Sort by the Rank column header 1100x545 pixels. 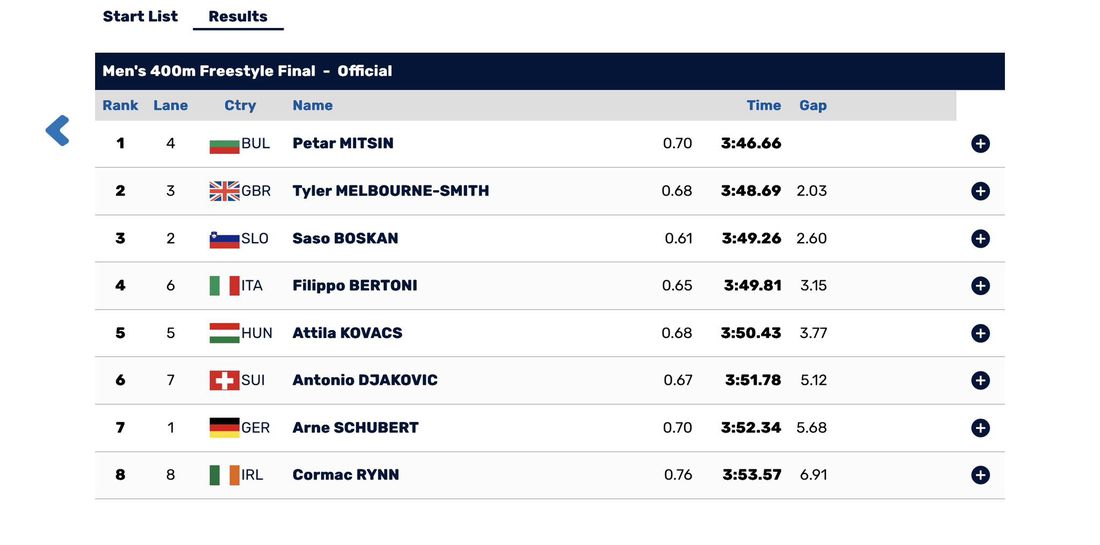pos(120,105)
